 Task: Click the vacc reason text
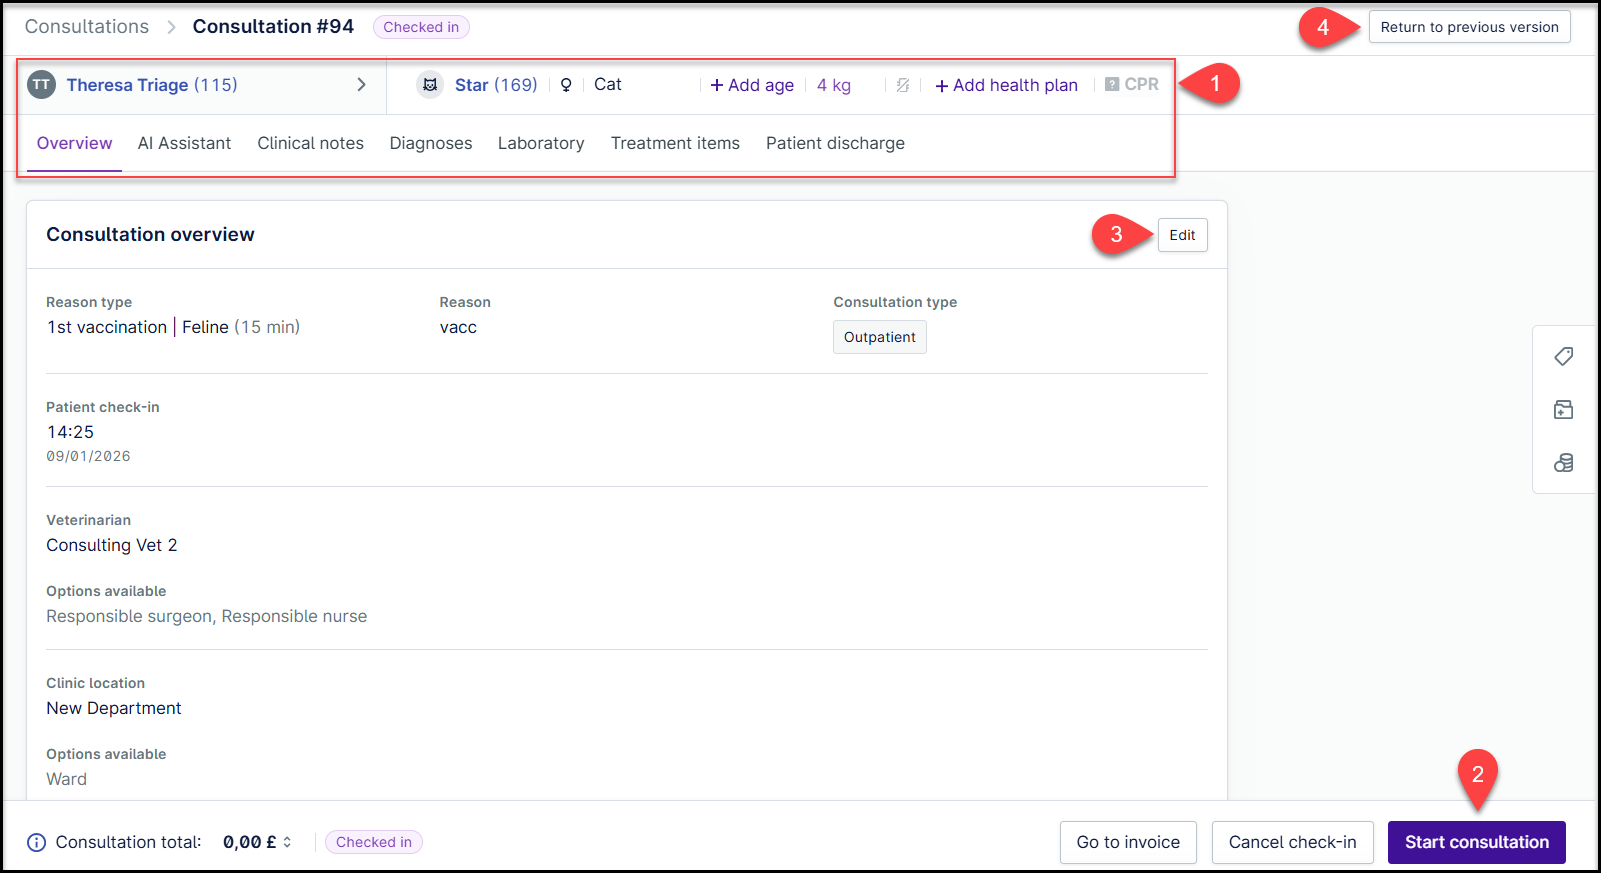[458, 327]
